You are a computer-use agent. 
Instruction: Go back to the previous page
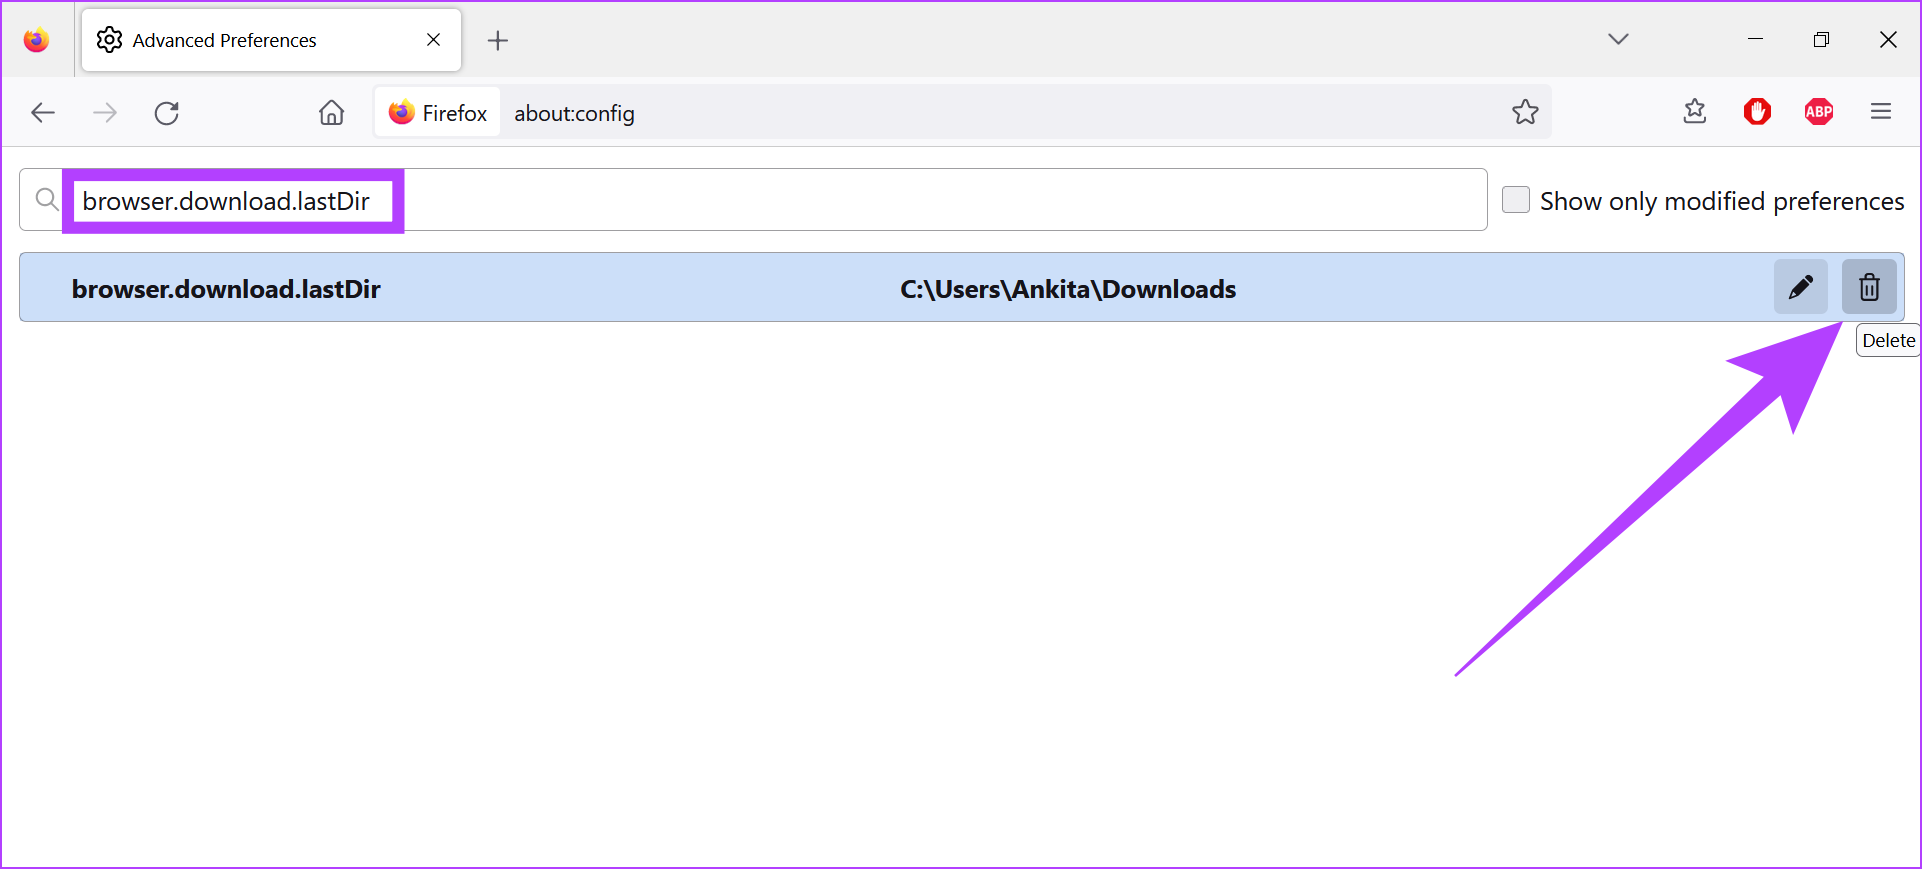pos(43,113)
